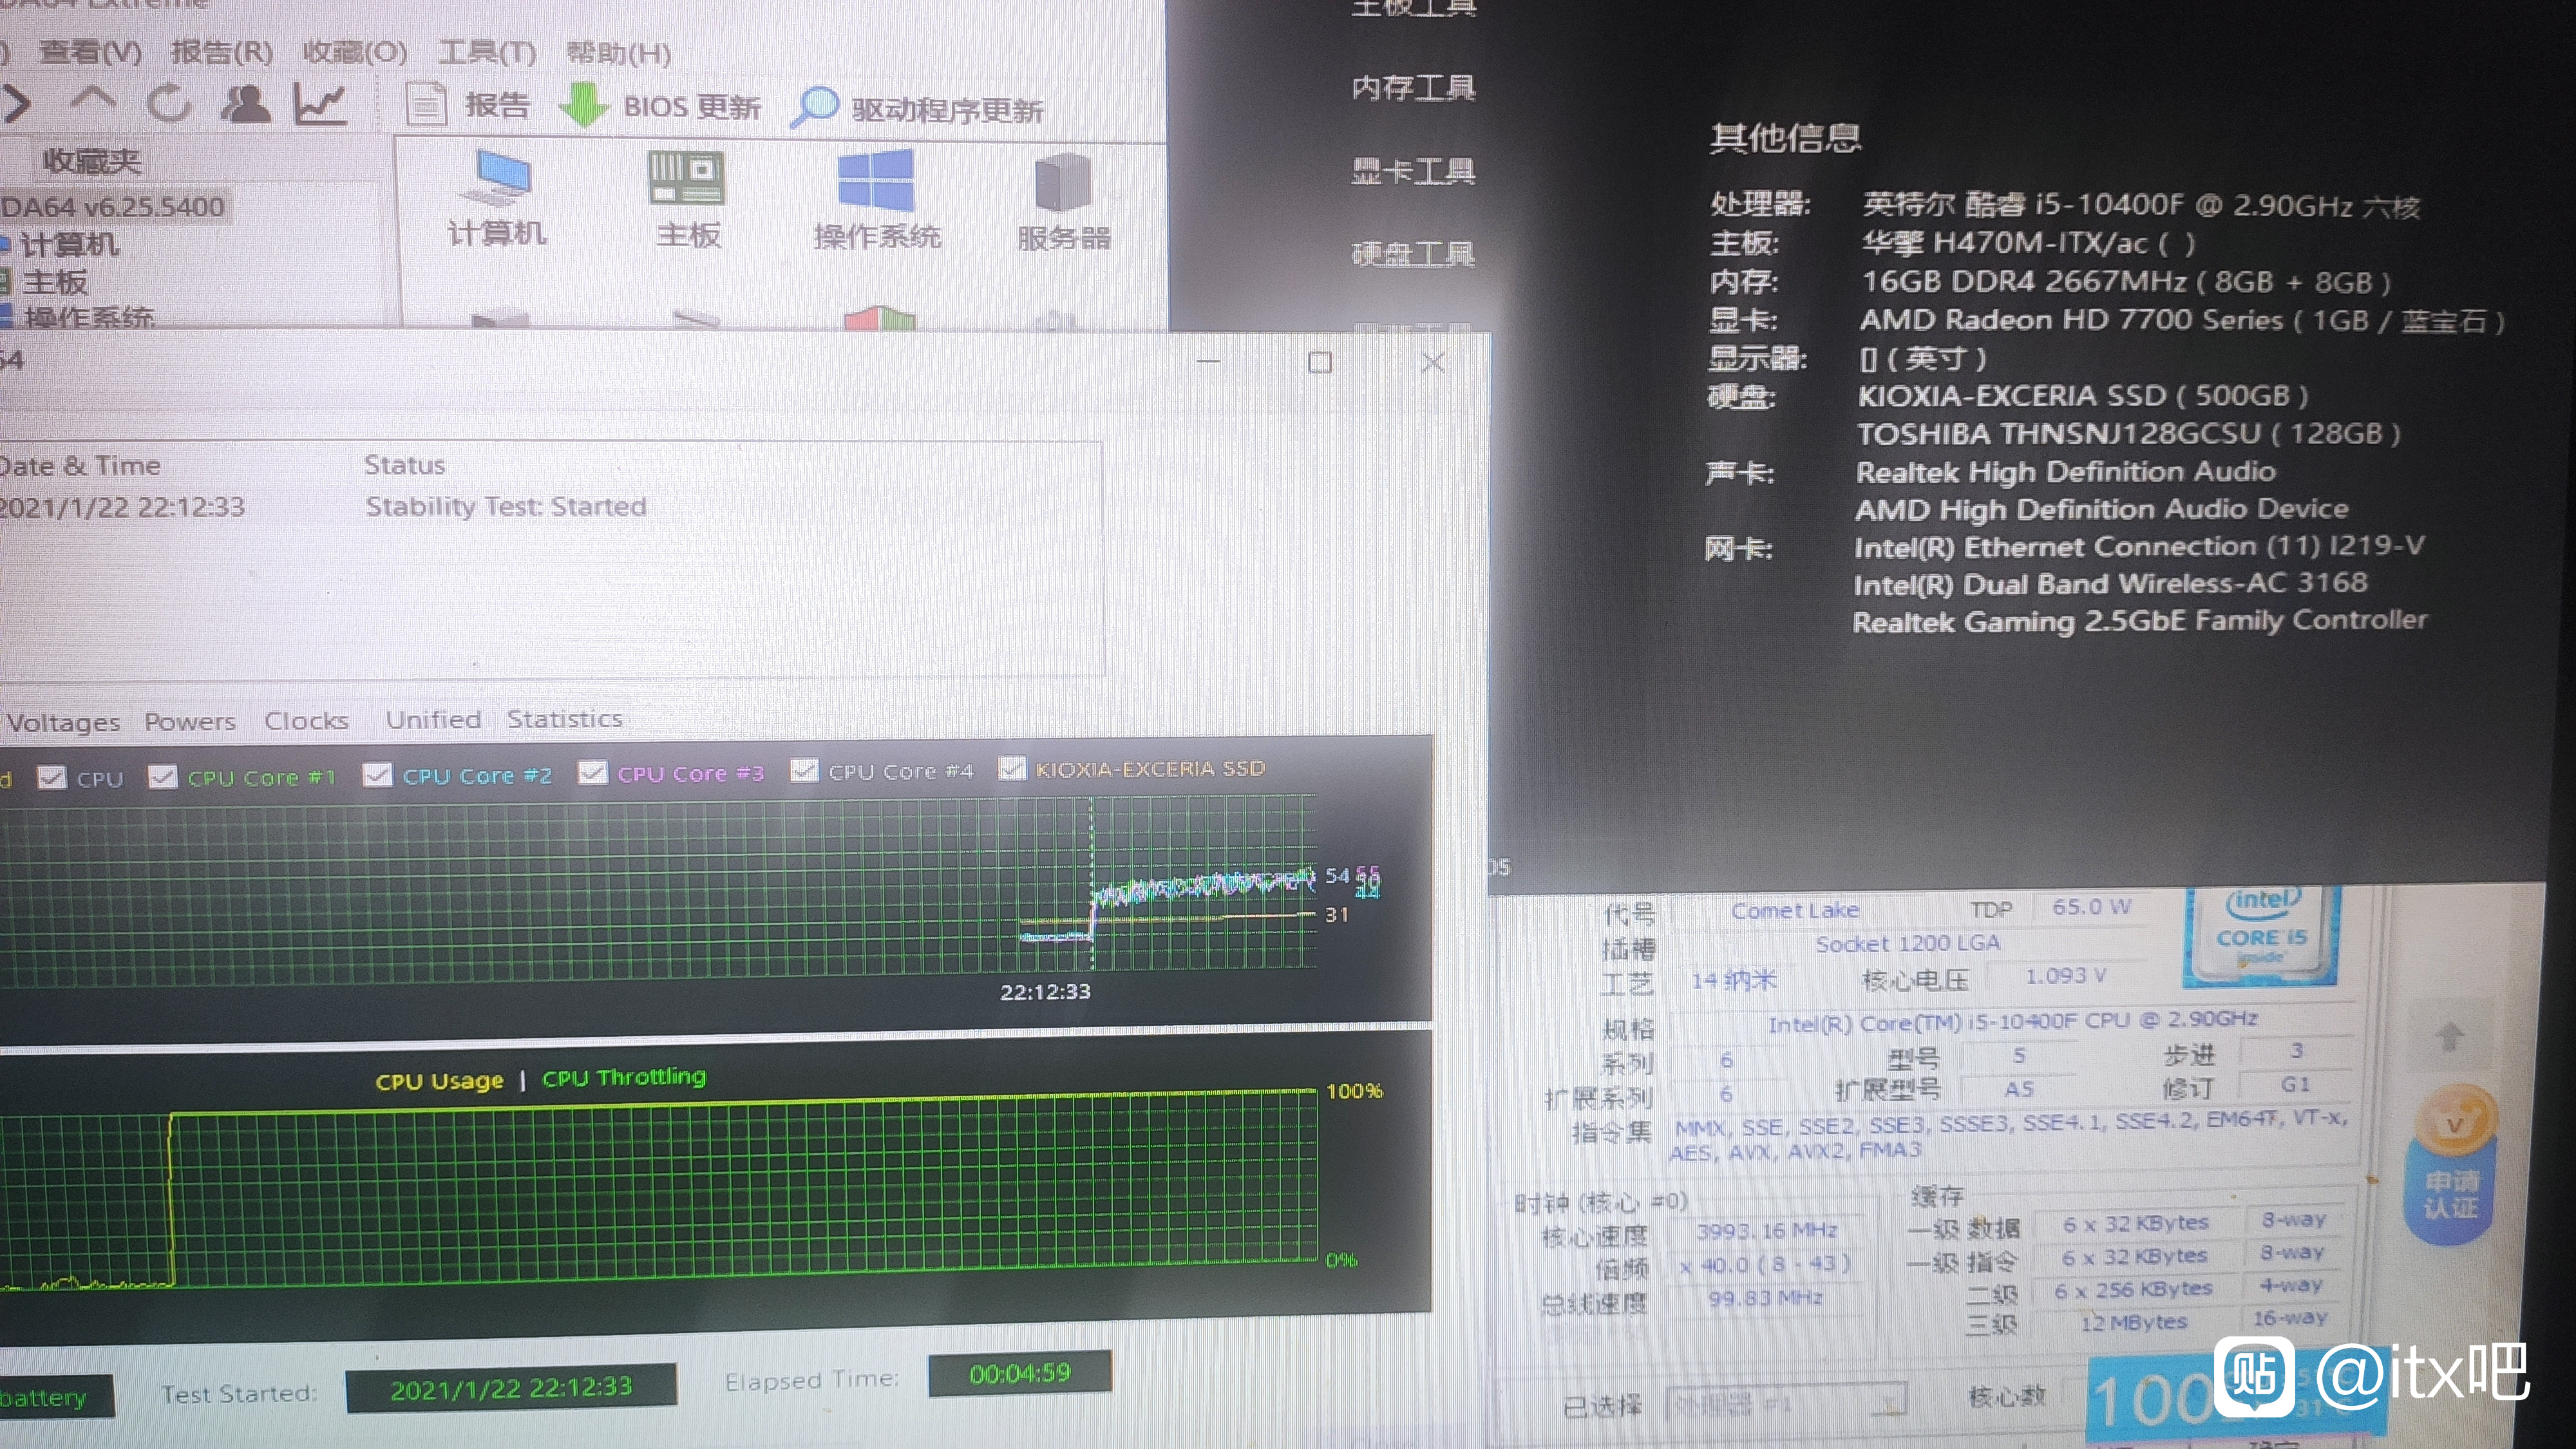Screen dimensions: 2576x1449
Task: Click the Socket 1200 LGA value
Action: click(x=1907, y=943)
